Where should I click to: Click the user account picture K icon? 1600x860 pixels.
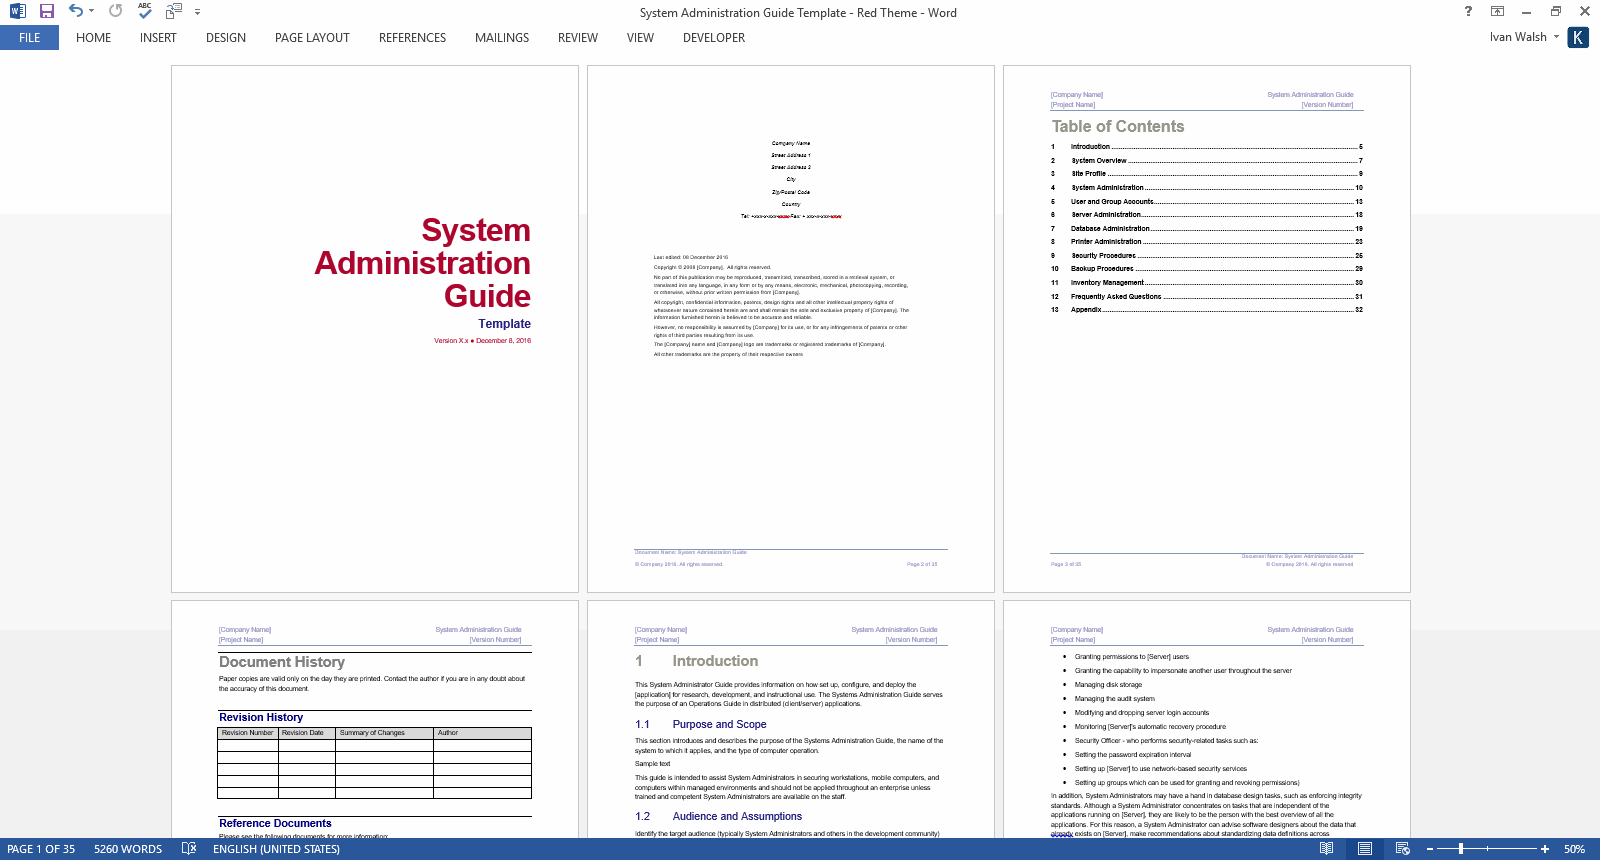click(x=1578, y=37)
